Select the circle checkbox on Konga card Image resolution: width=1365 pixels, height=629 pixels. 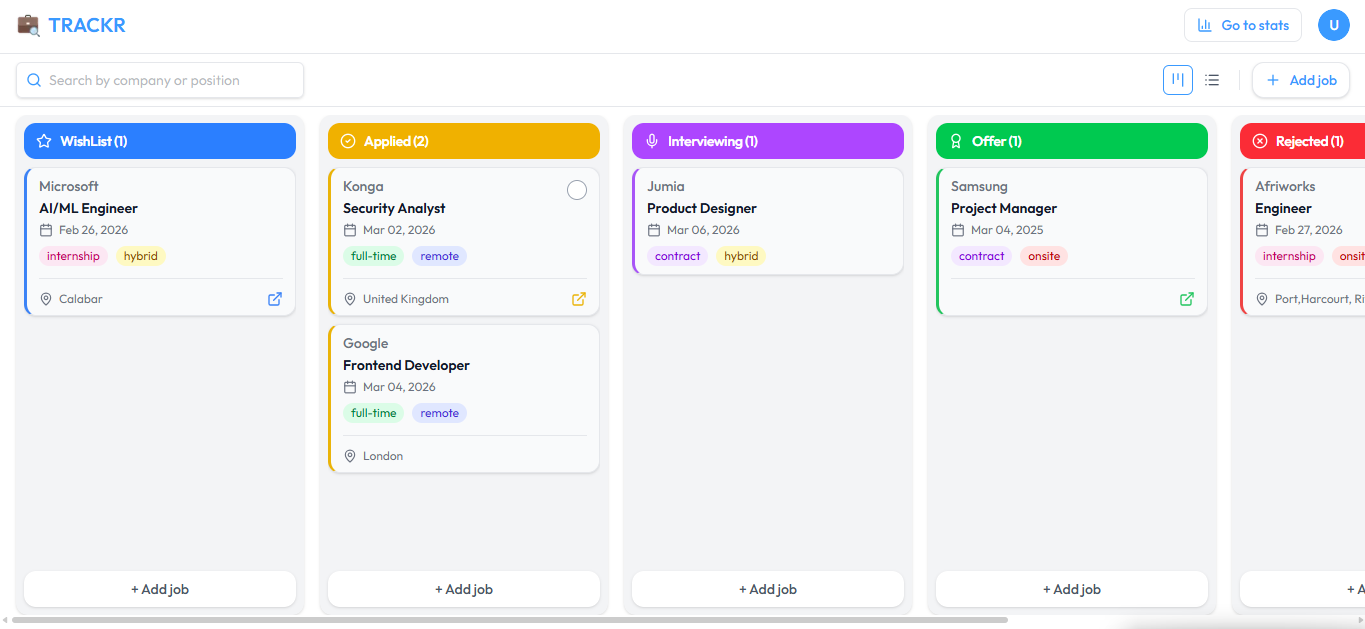point(577,190)
